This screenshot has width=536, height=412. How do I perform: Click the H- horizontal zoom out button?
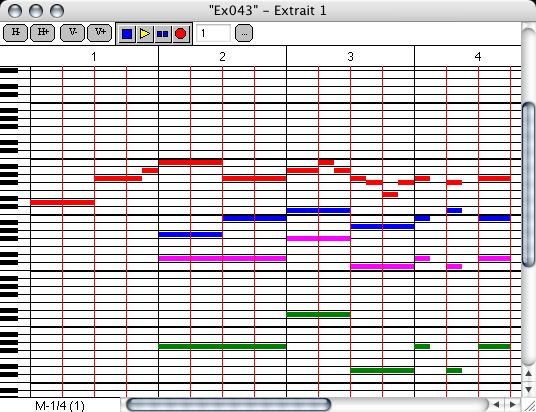coord(15,33)
